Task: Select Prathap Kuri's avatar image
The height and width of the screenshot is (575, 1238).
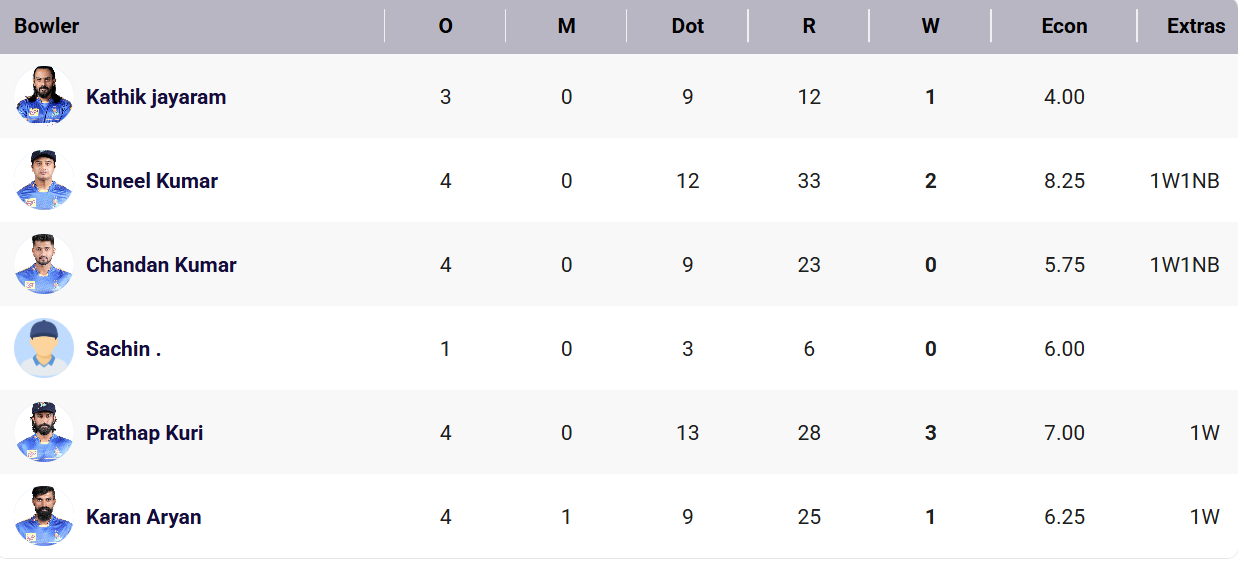Action: pyautogui.click(x=44, y=433)
